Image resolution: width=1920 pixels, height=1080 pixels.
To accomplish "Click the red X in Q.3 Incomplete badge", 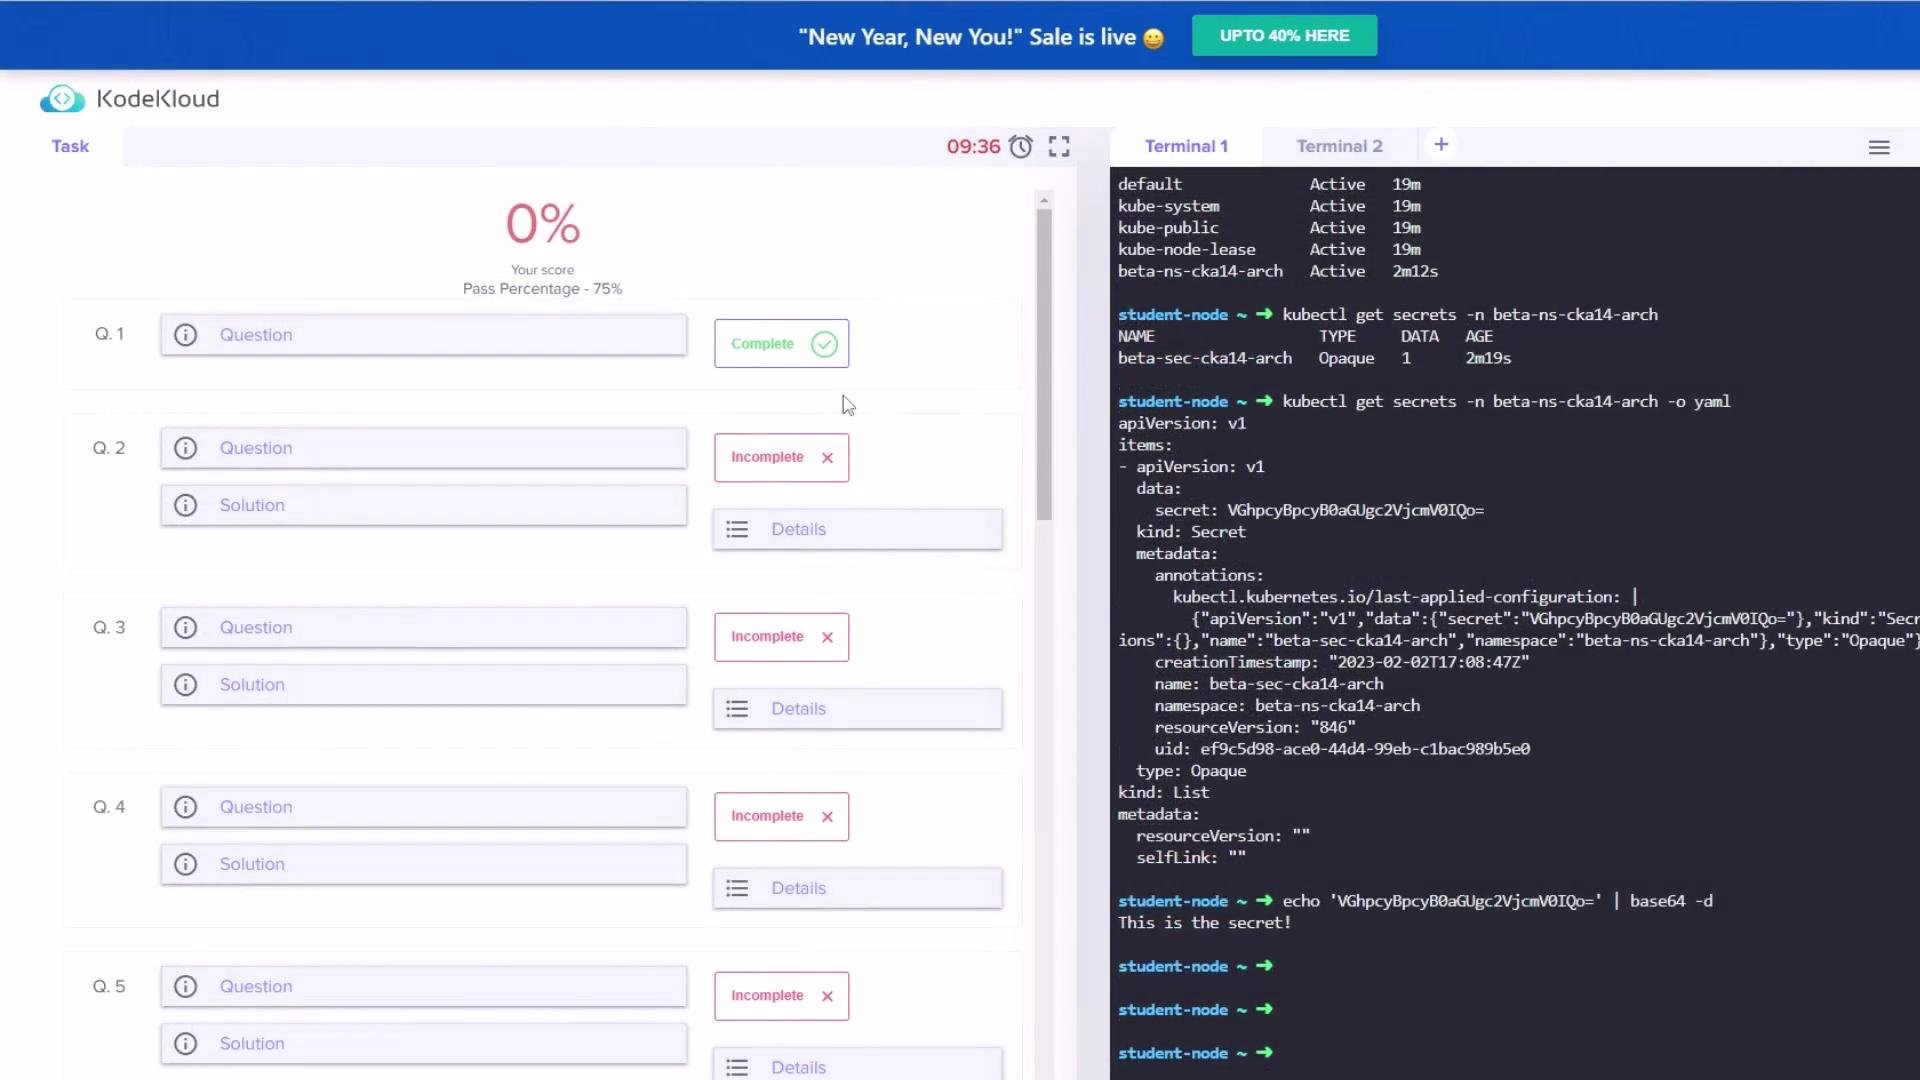I will click(827, 638).
